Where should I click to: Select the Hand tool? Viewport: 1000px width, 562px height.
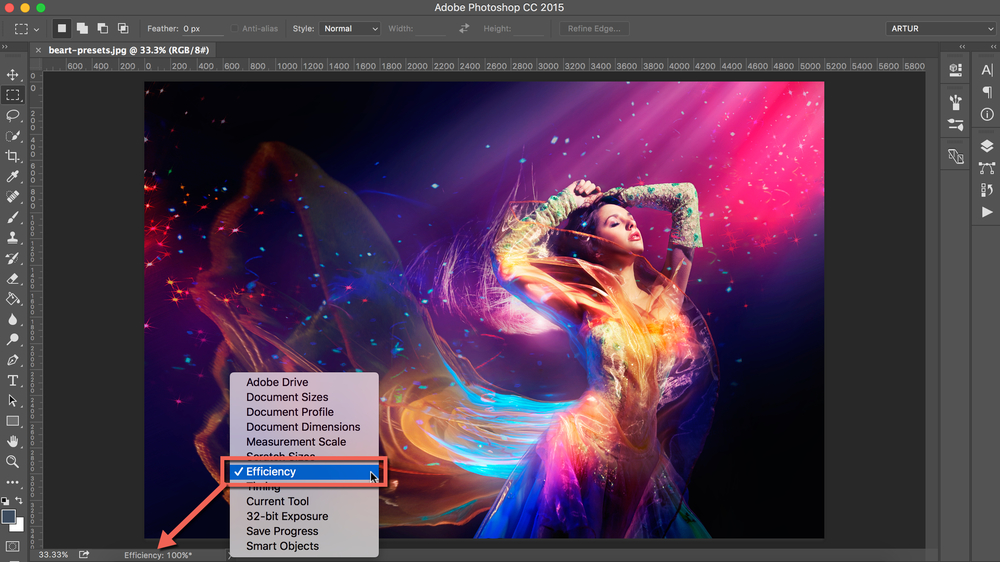click(x=13, y=441)
